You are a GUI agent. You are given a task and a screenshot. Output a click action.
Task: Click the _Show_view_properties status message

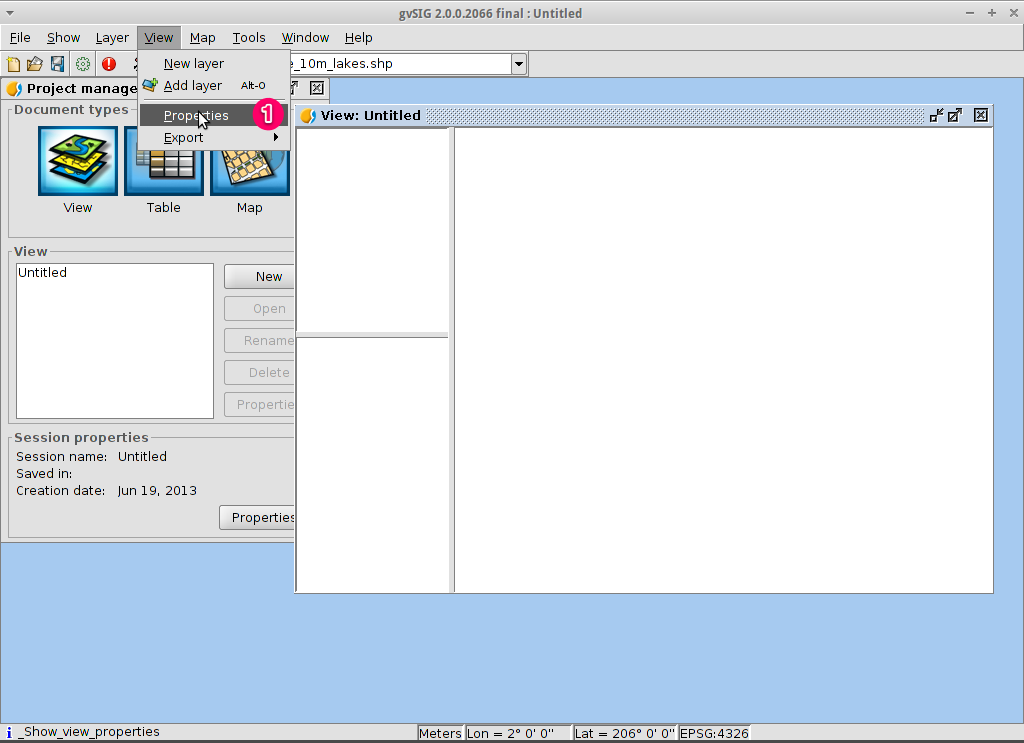tap(89, 732)
